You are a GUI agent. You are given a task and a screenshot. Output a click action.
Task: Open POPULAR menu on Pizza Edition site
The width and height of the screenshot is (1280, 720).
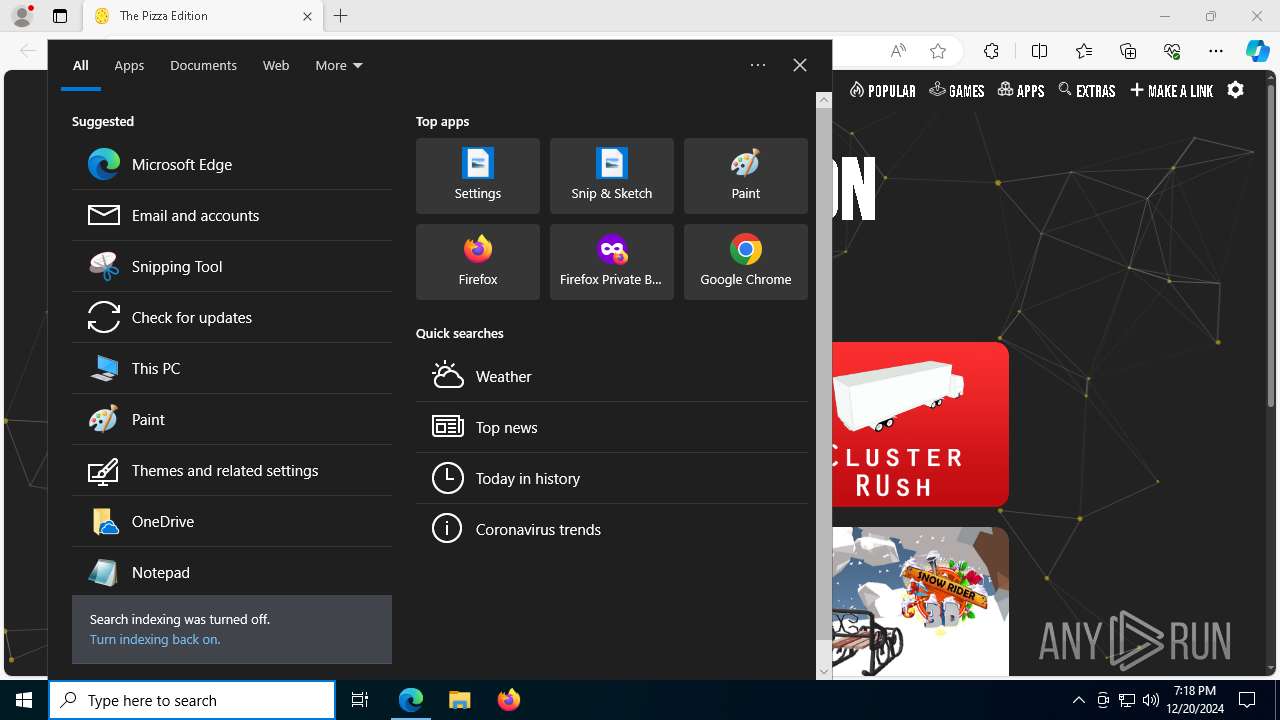[883, 90]
